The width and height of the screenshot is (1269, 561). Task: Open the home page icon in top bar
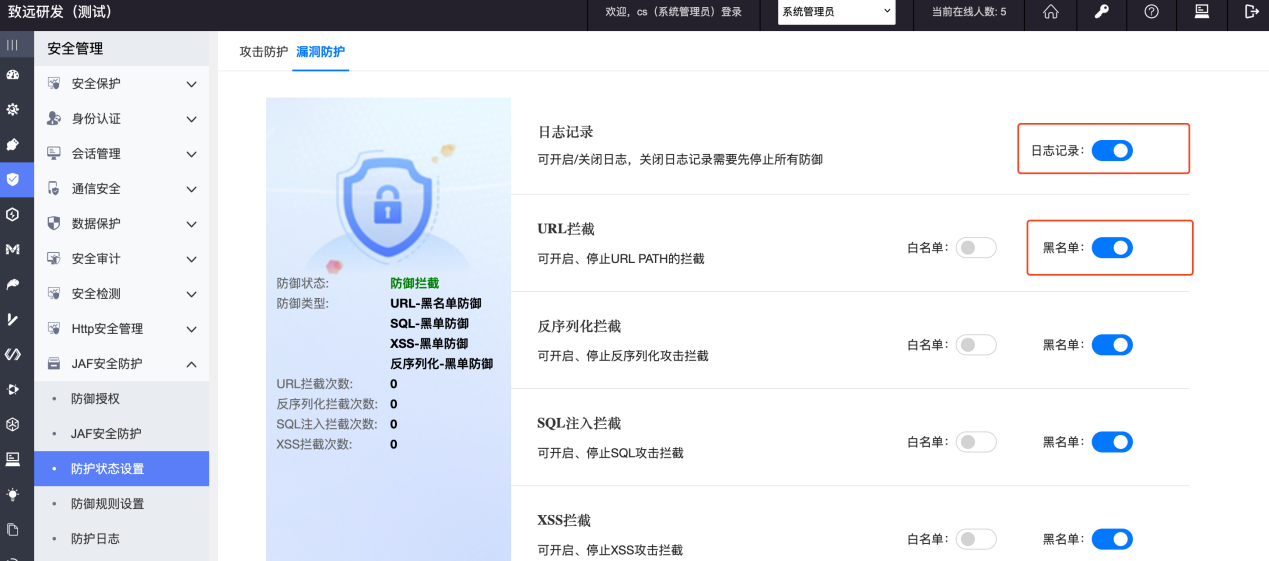1051,12
